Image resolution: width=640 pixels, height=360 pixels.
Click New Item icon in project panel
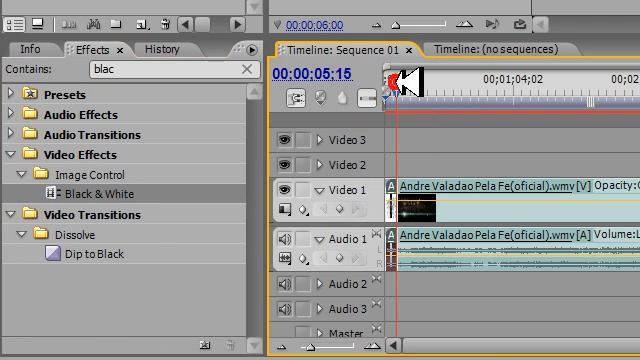point(142,25)
